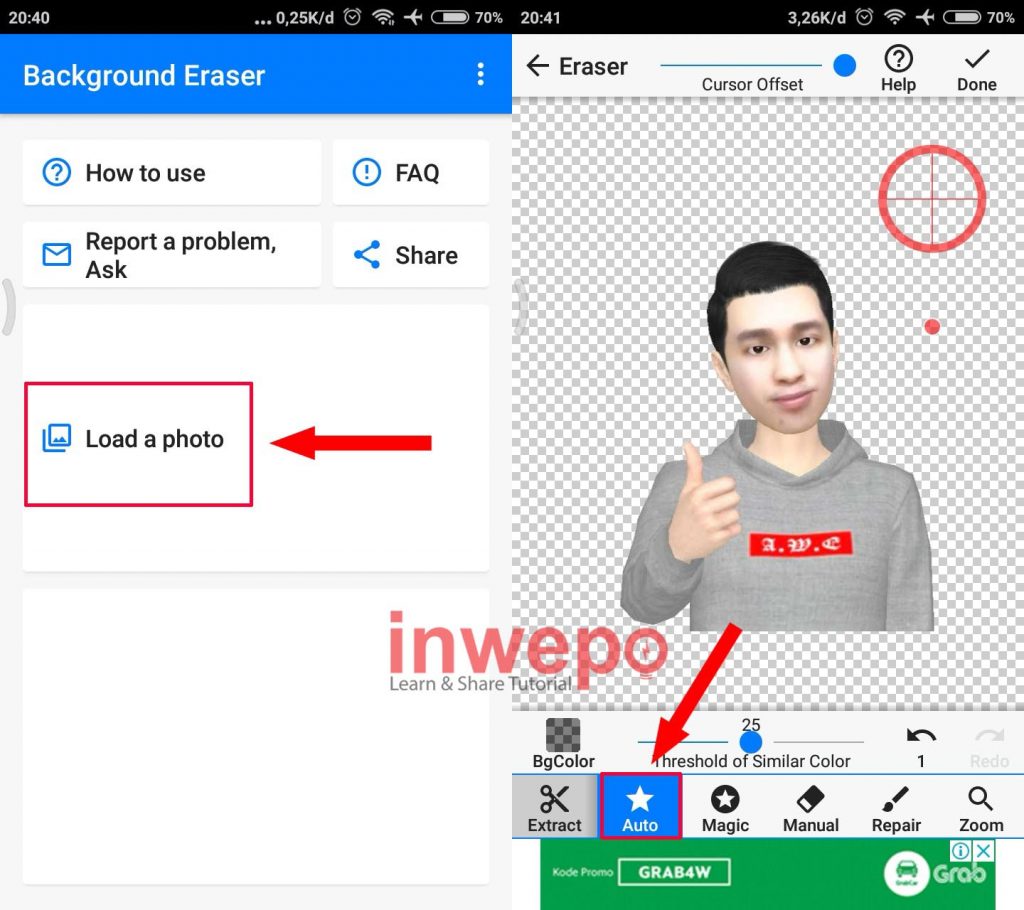
Task: Select the Manual eraser tool
Action: (810, 807)
